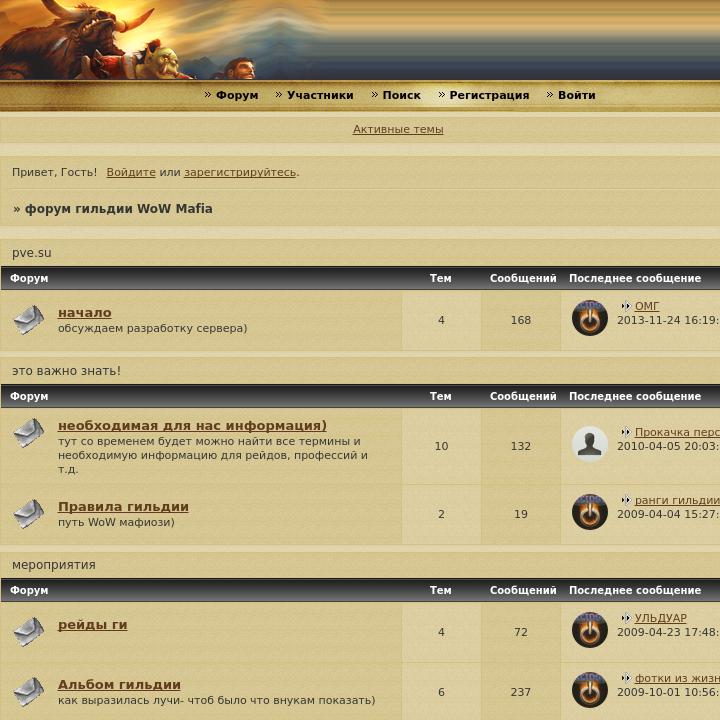Screen dimensions: 720x720
Task: Click envelope icon beside Правила гильдии
Action: point(28,513)
